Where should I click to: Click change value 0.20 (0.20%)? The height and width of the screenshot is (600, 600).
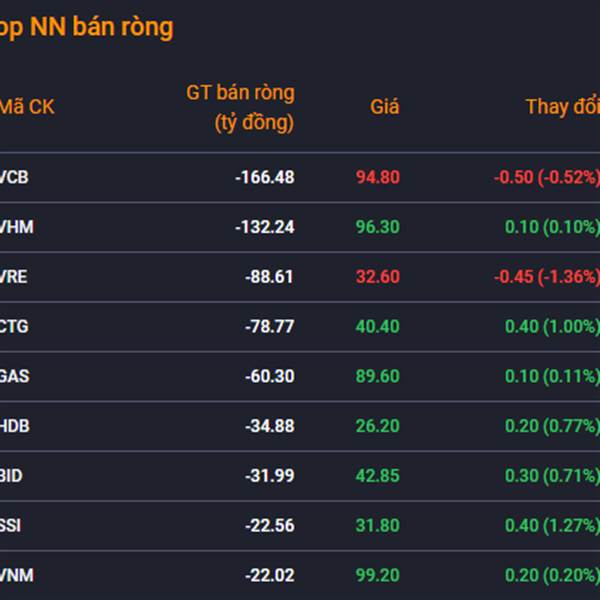coord(552,575)
